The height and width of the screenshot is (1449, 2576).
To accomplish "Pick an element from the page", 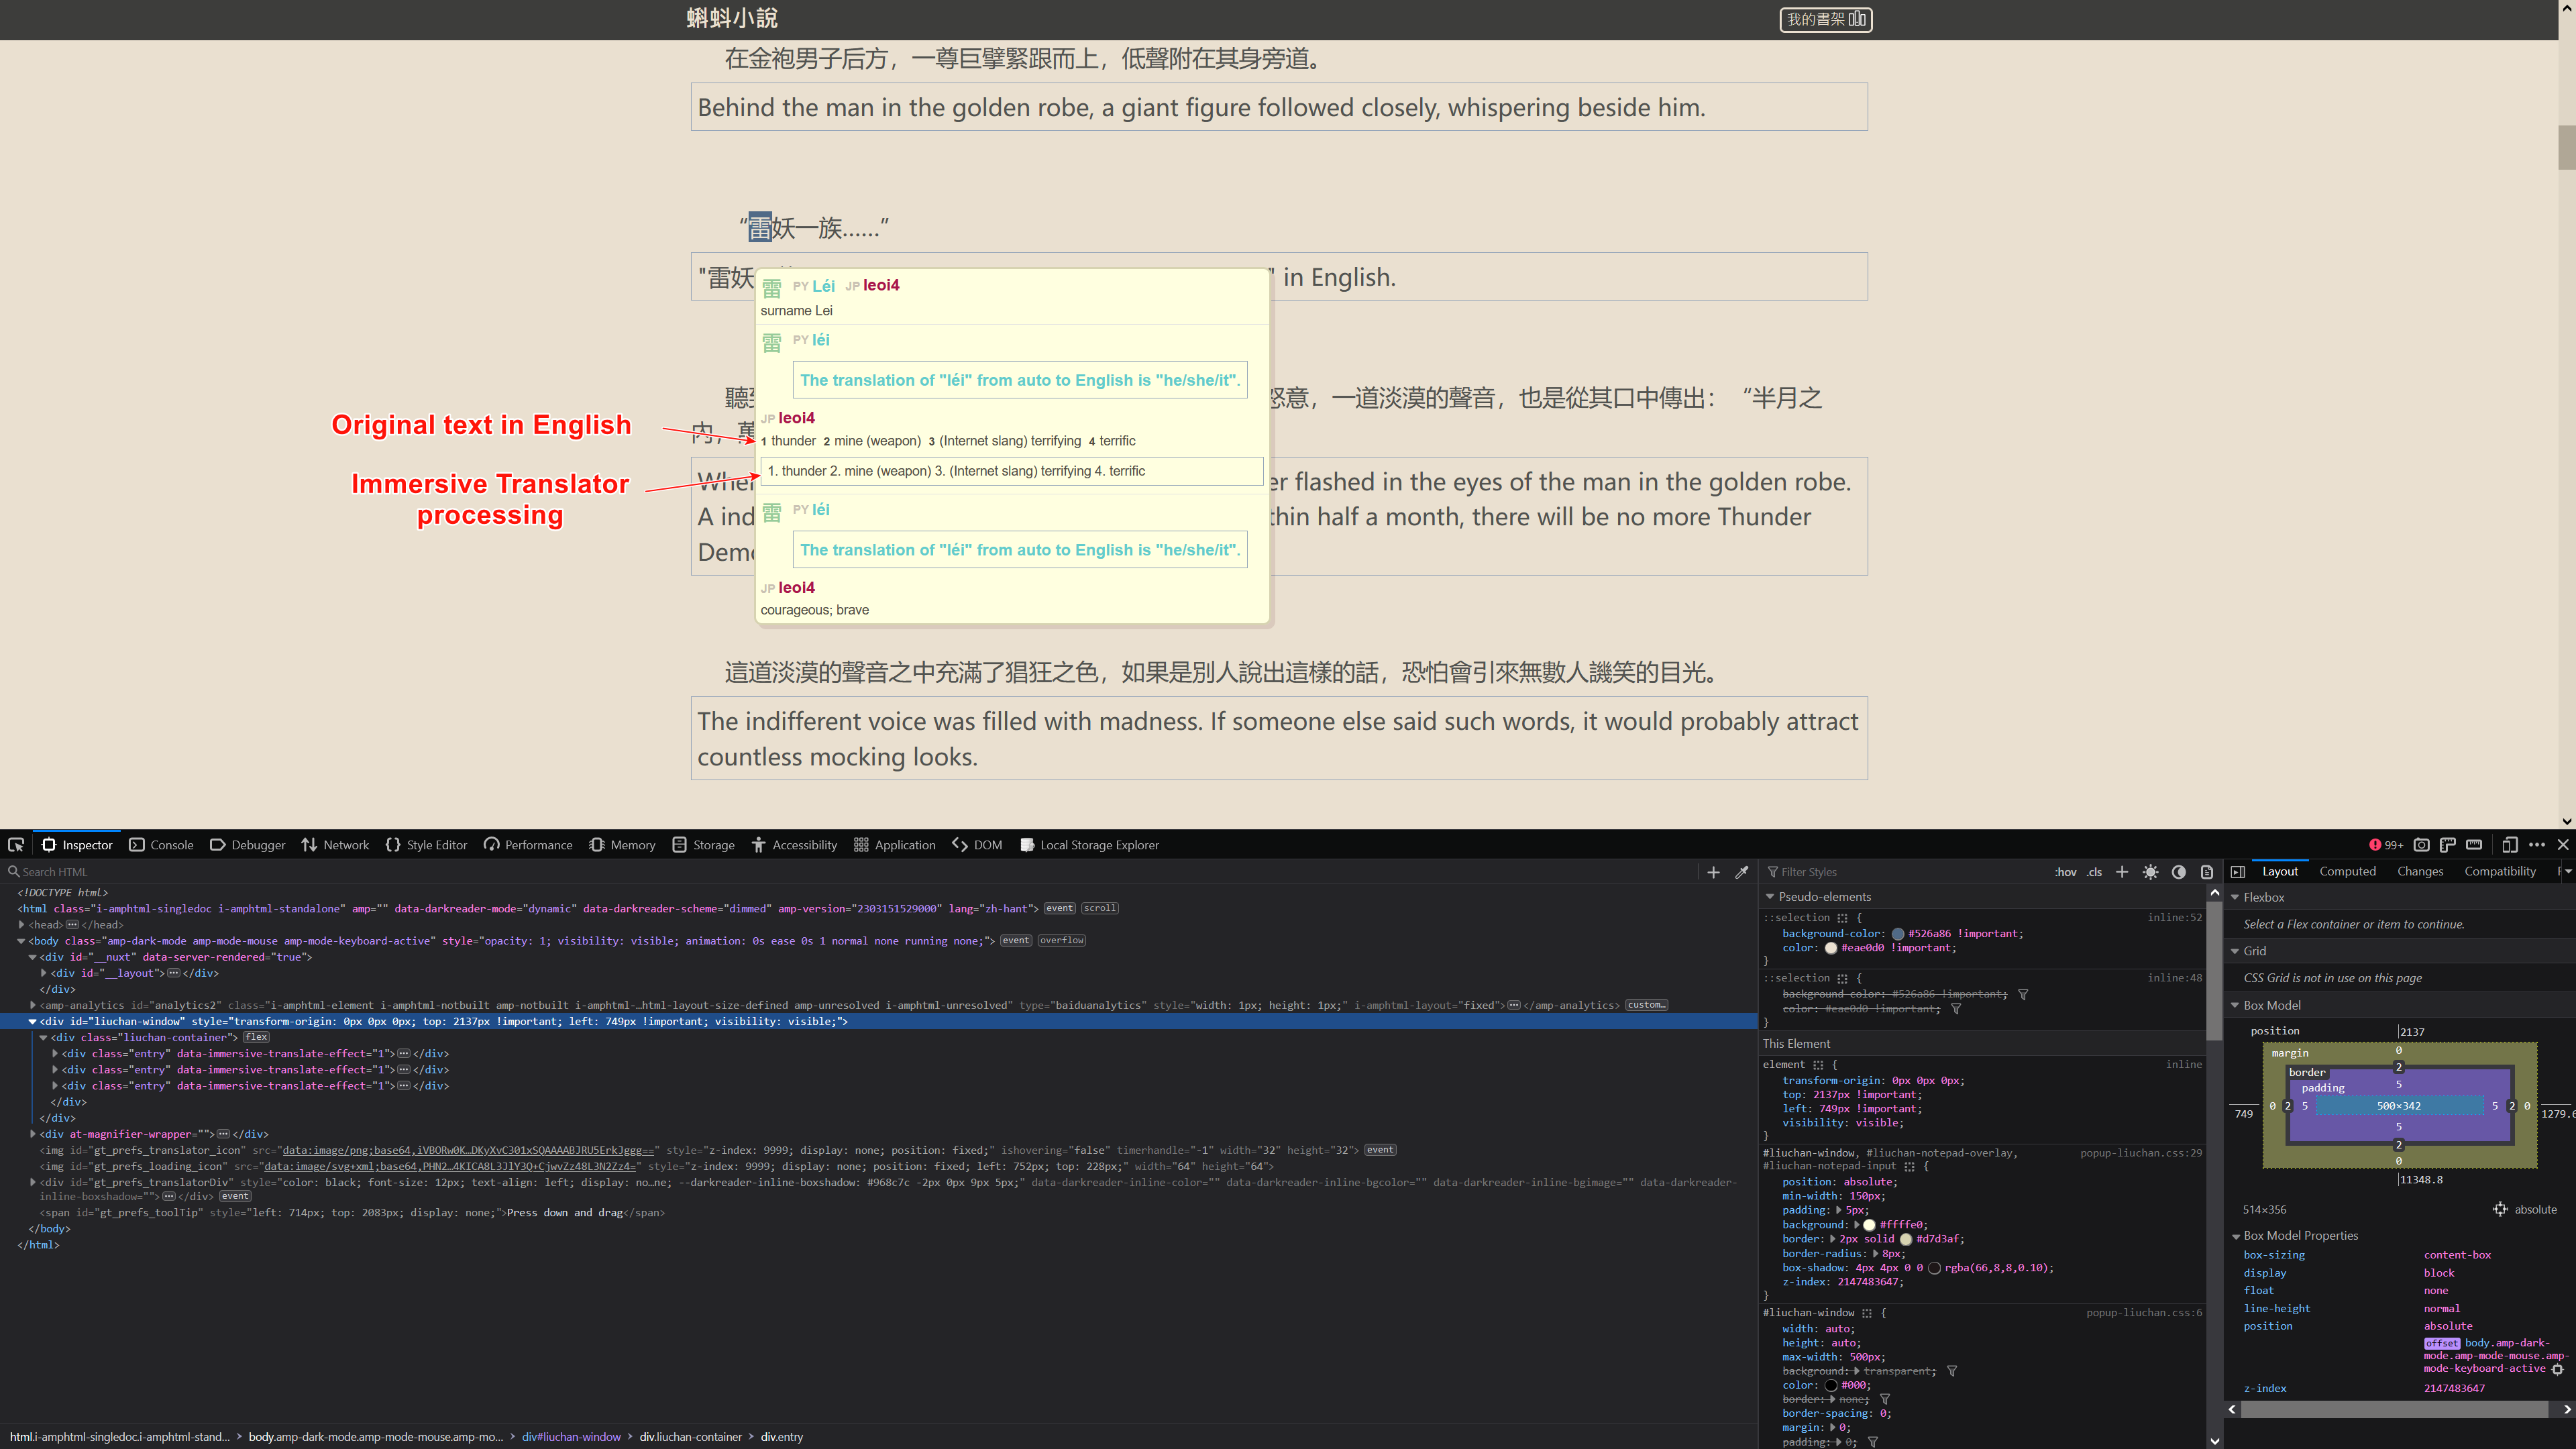I will tap(16, 845).
